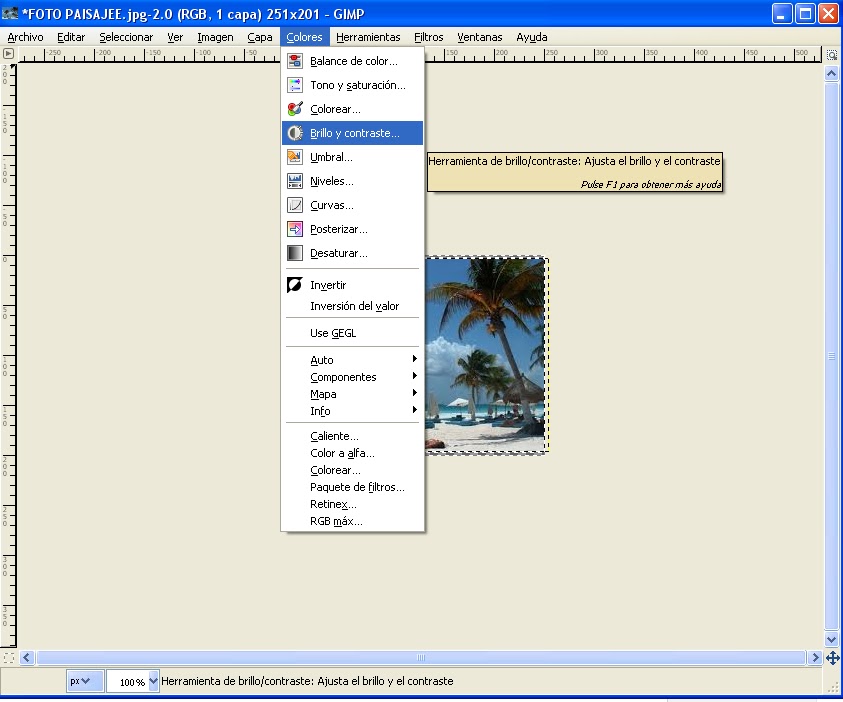Choose Retinex... entry
This screenshot has height=702, width=843.
click(x=352, y=504)
